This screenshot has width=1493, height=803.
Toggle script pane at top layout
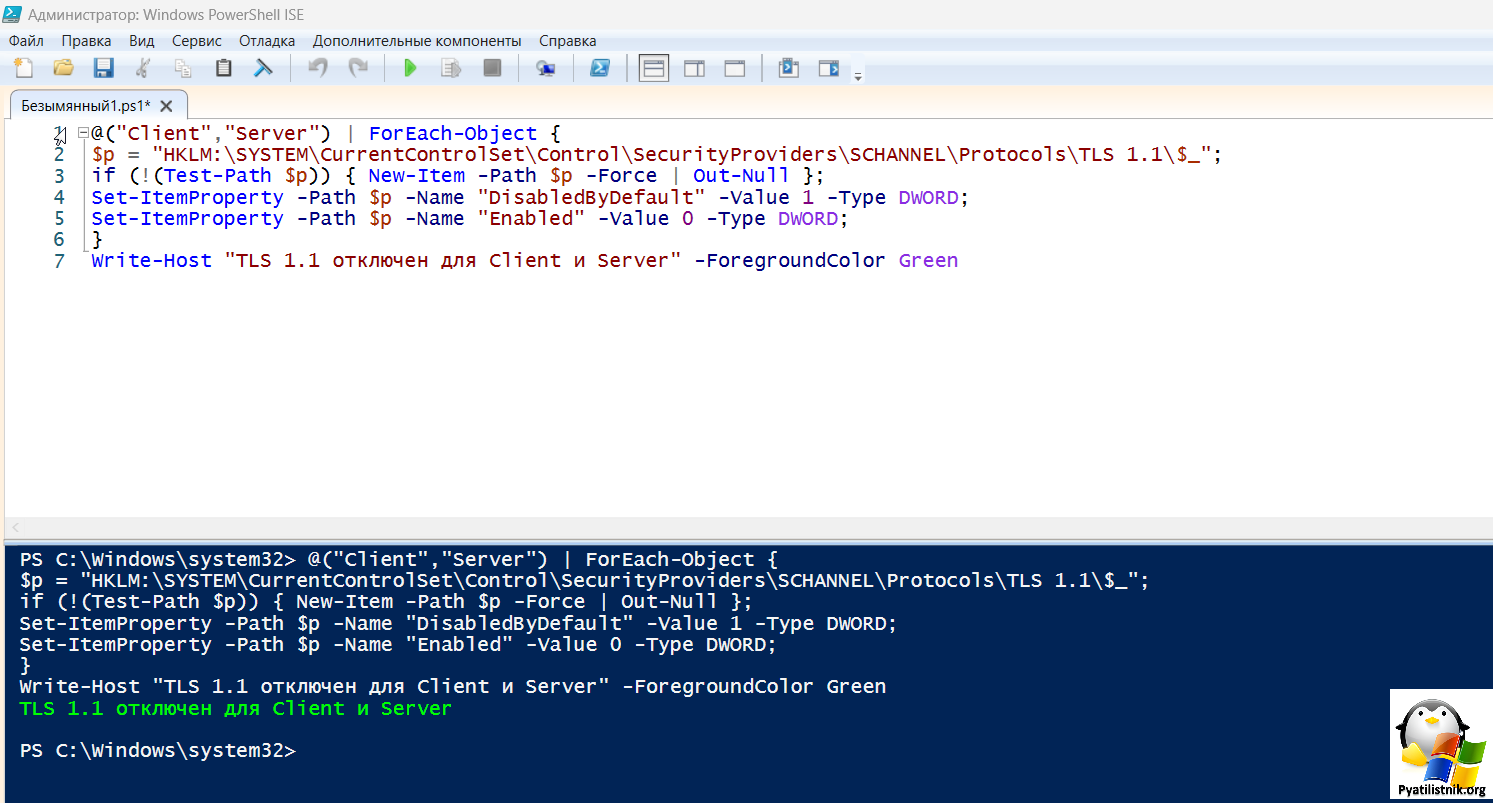[x=653, y=68]
